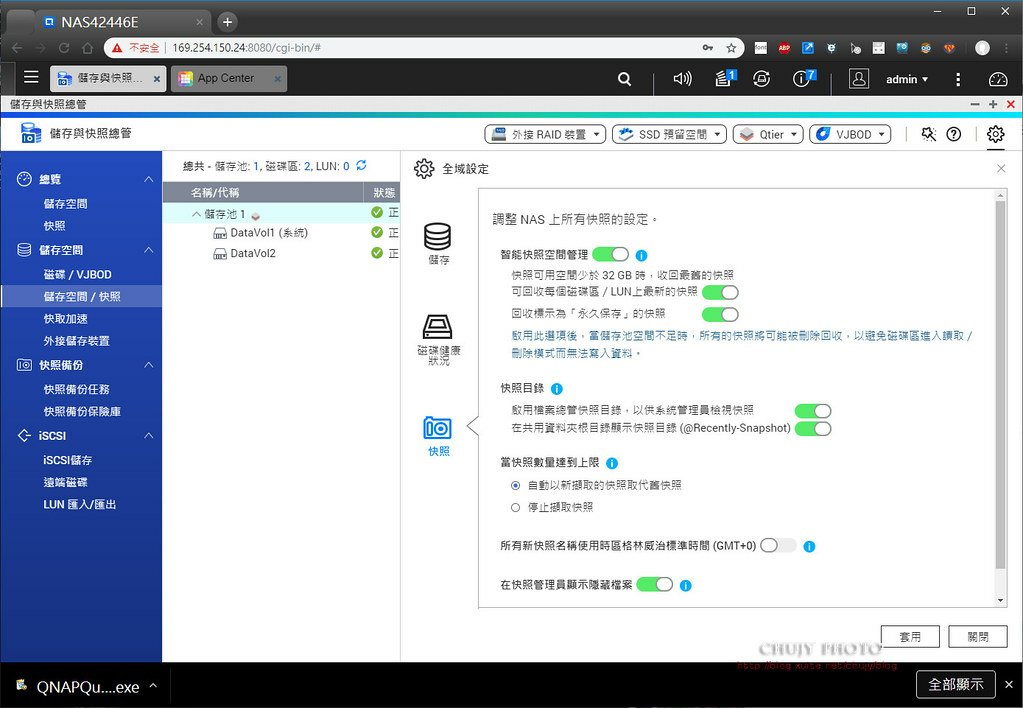Toggle 在快照管理員顯示隱藏檔案 switch
Viewport: 1023px width, 708px height.
[x=654, y=585]
